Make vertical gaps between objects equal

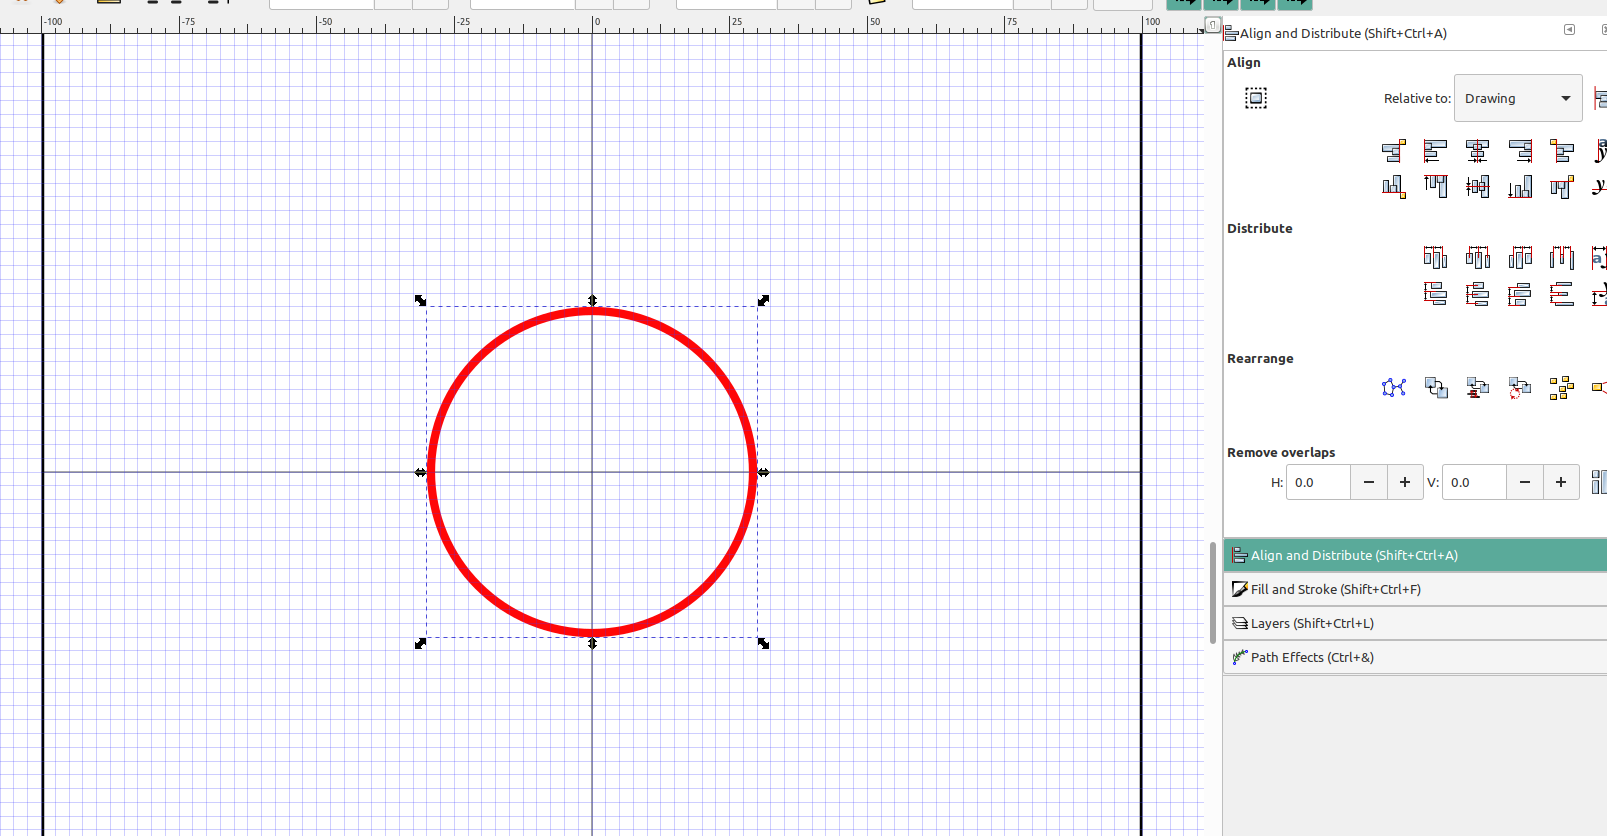(x=1562, y=294)
